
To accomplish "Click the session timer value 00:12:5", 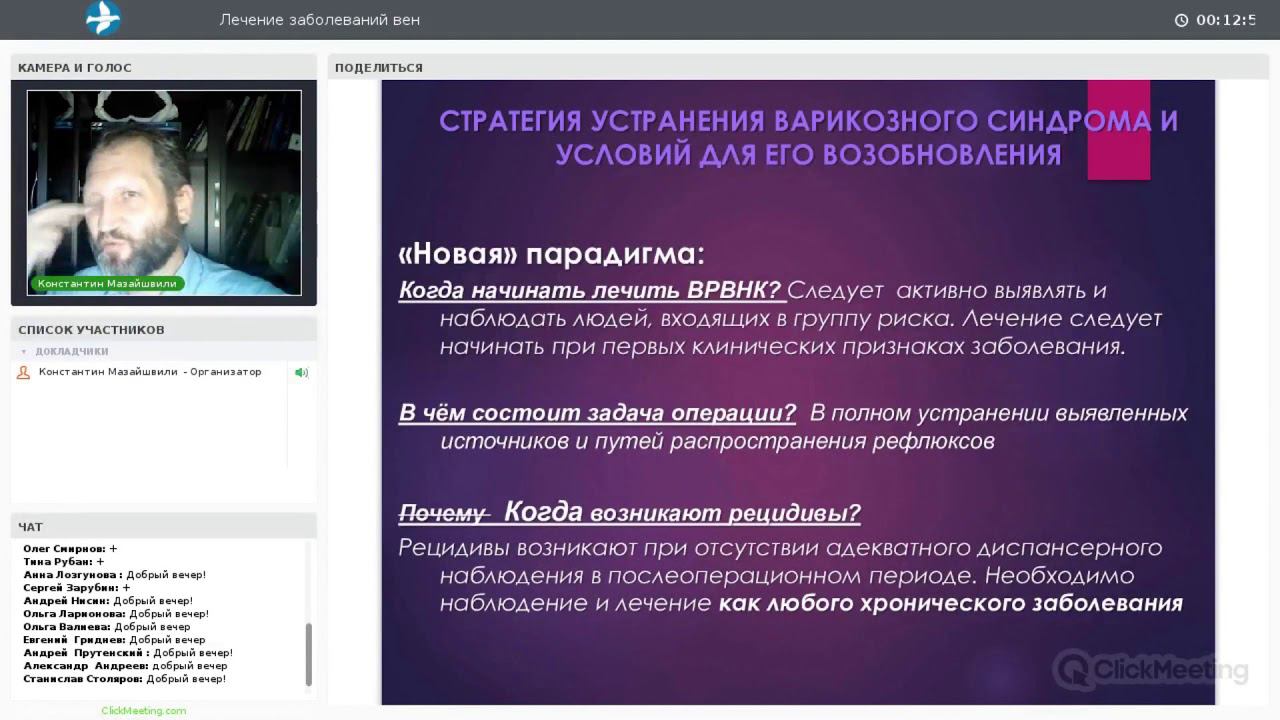I will 1227,20.
